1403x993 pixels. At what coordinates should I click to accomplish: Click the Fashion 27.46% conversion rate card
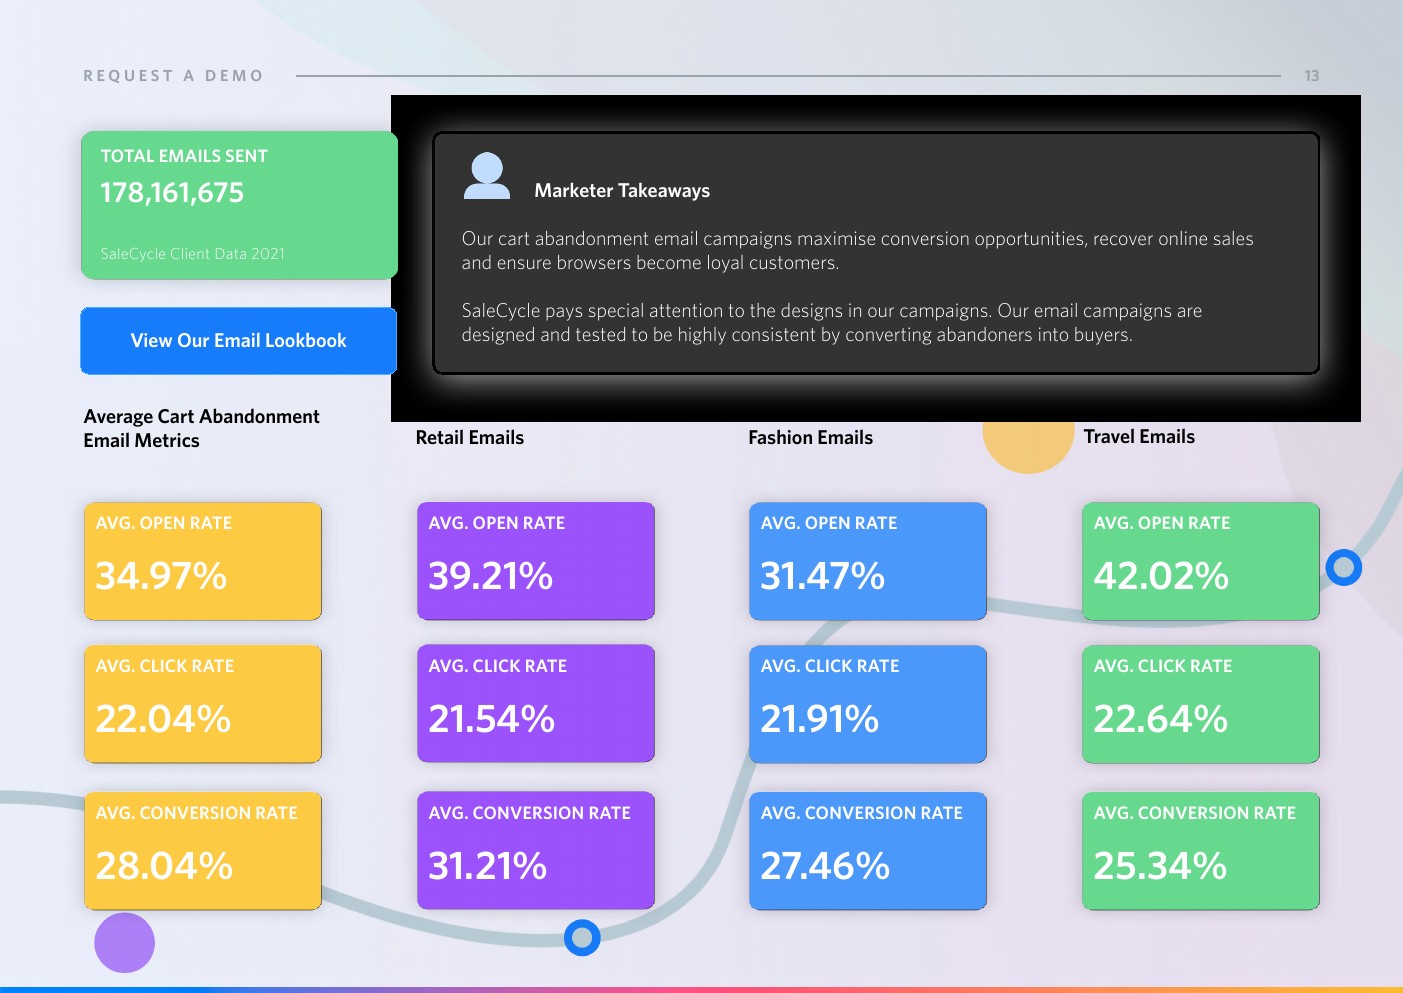[x=867, y=851]
